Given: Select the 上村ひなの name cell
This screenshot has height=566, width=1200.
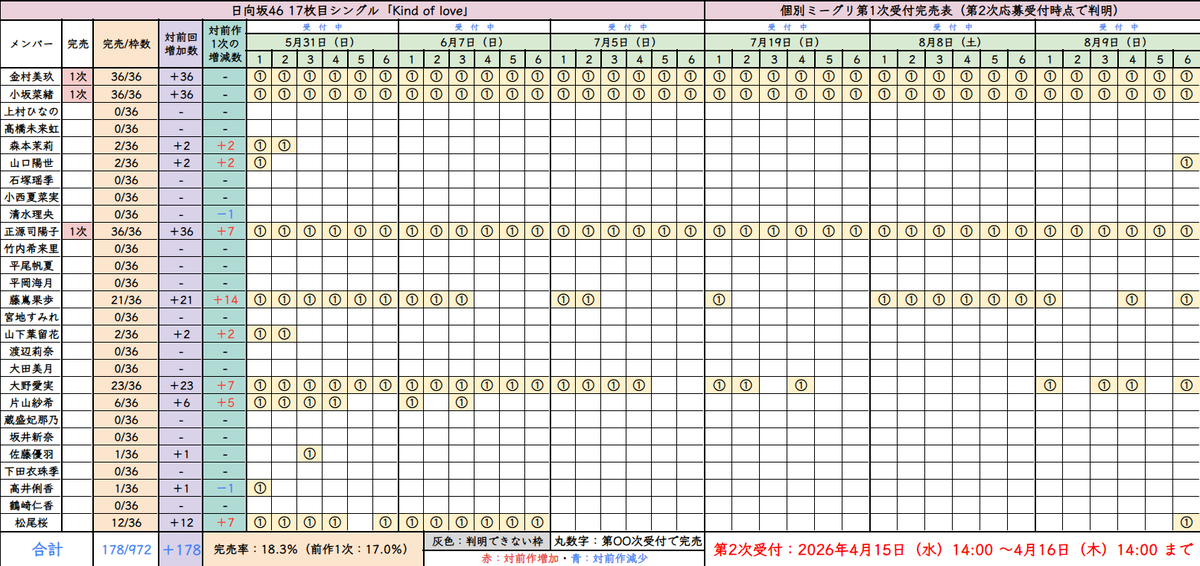Looking at the screenshot, I should (x=31, y=111).
